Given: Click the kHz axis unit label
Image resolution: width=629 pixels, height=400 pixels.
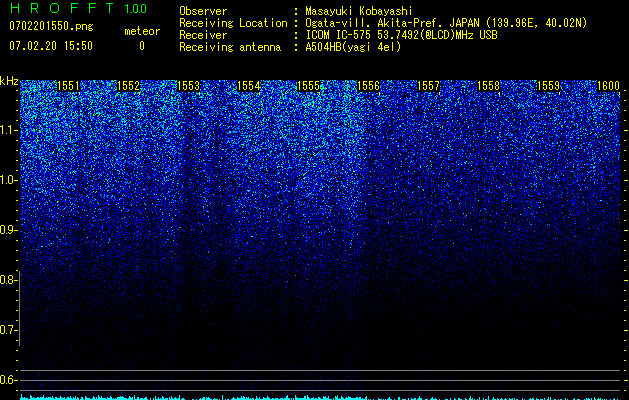Looking at the screenshot, I should coord(9,81).
